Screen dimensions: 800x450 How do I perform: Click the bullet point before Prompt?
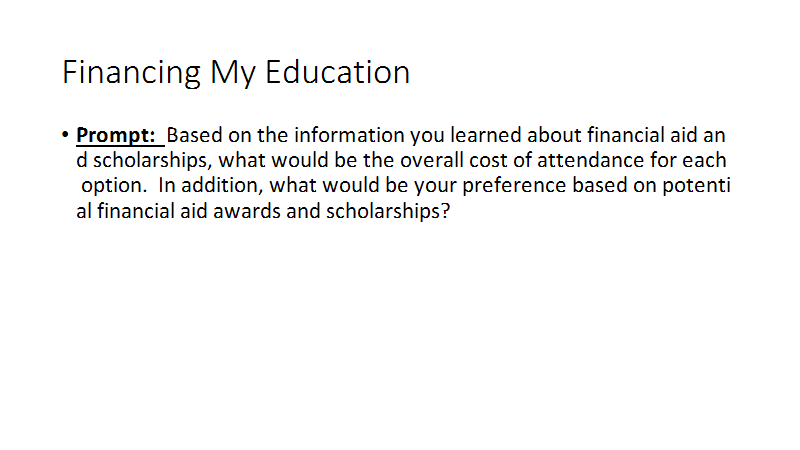pyautogui.click(x=65, y=135)
